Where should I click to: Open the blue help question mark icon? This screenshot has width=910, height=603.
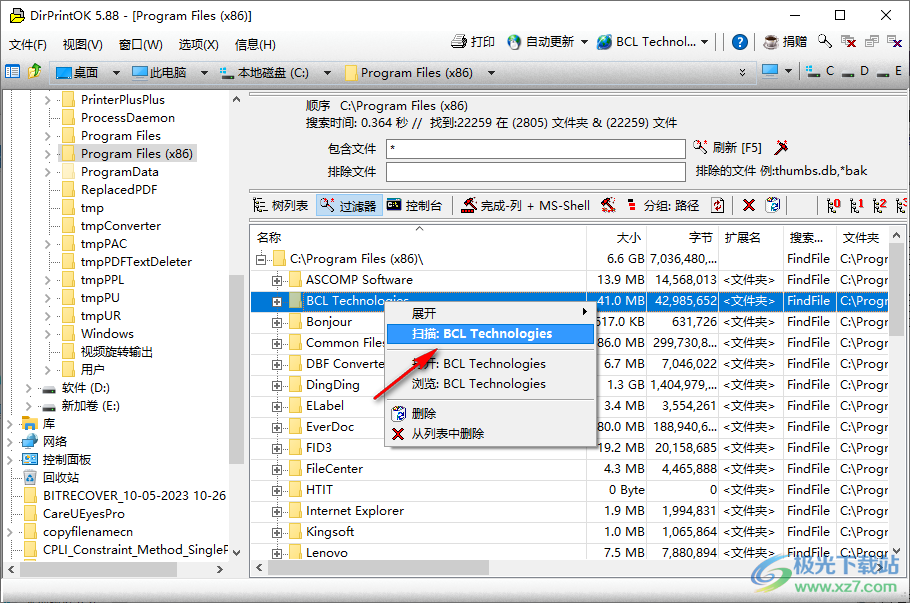click(x=740, y=42)
